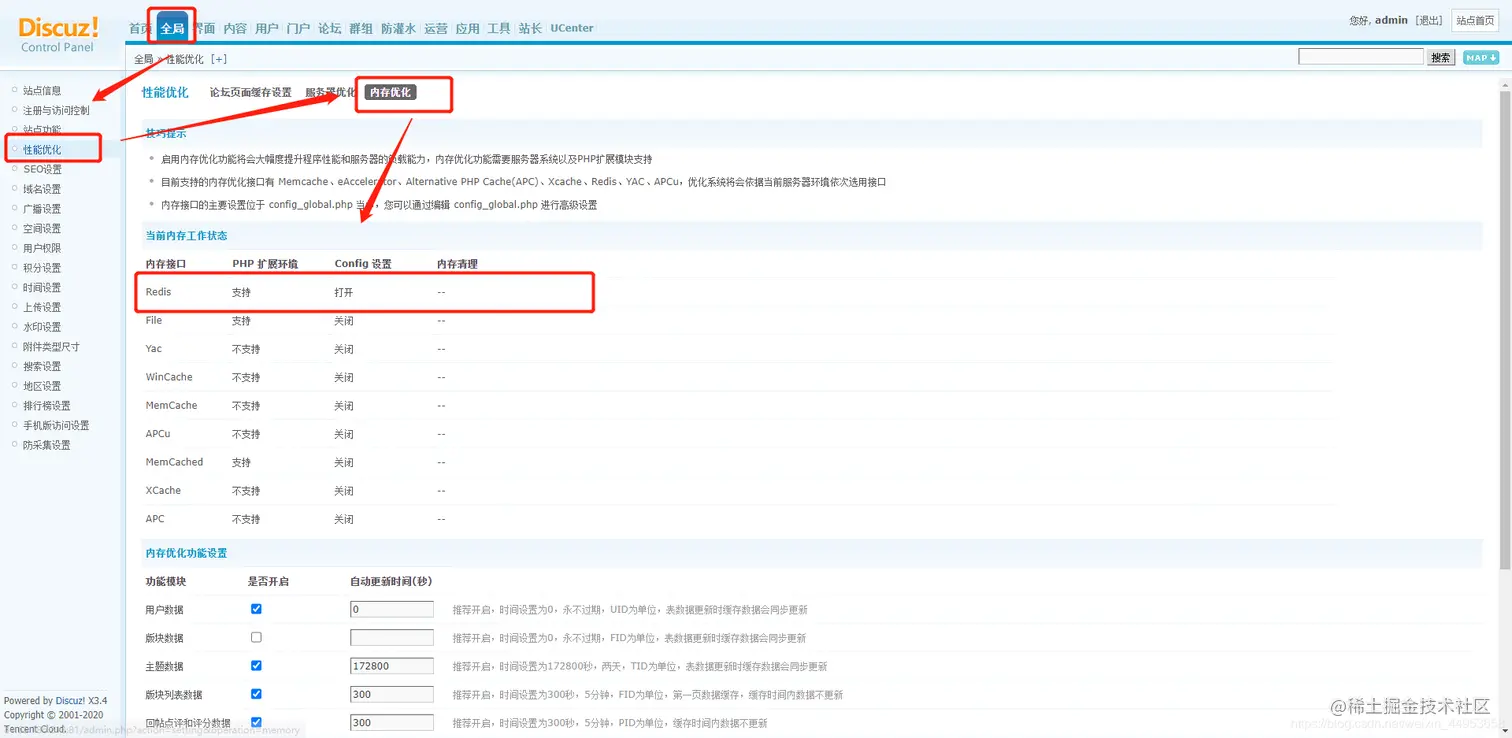The image size is (1512, 738).
Task: Uncheck the 版块列表数据 checkbox
Action: pos(256,694)
